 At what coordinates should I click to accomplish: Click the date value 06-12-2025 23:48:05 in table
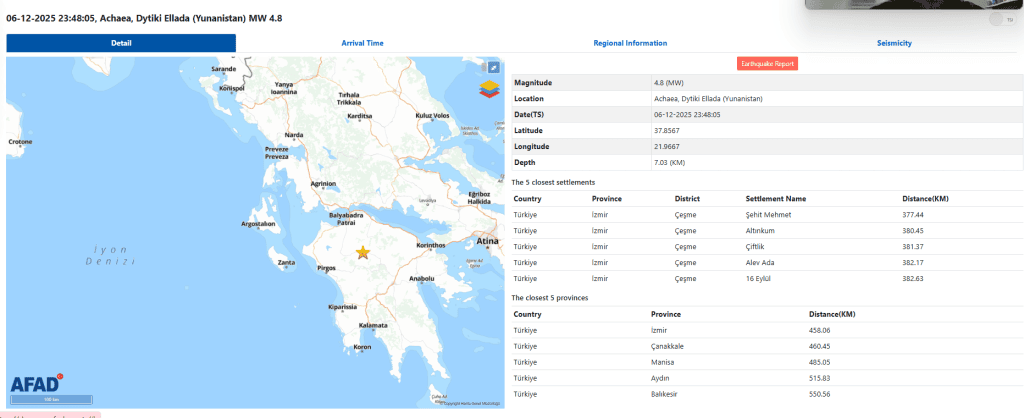pyautogui.click(x=687, y=114)
